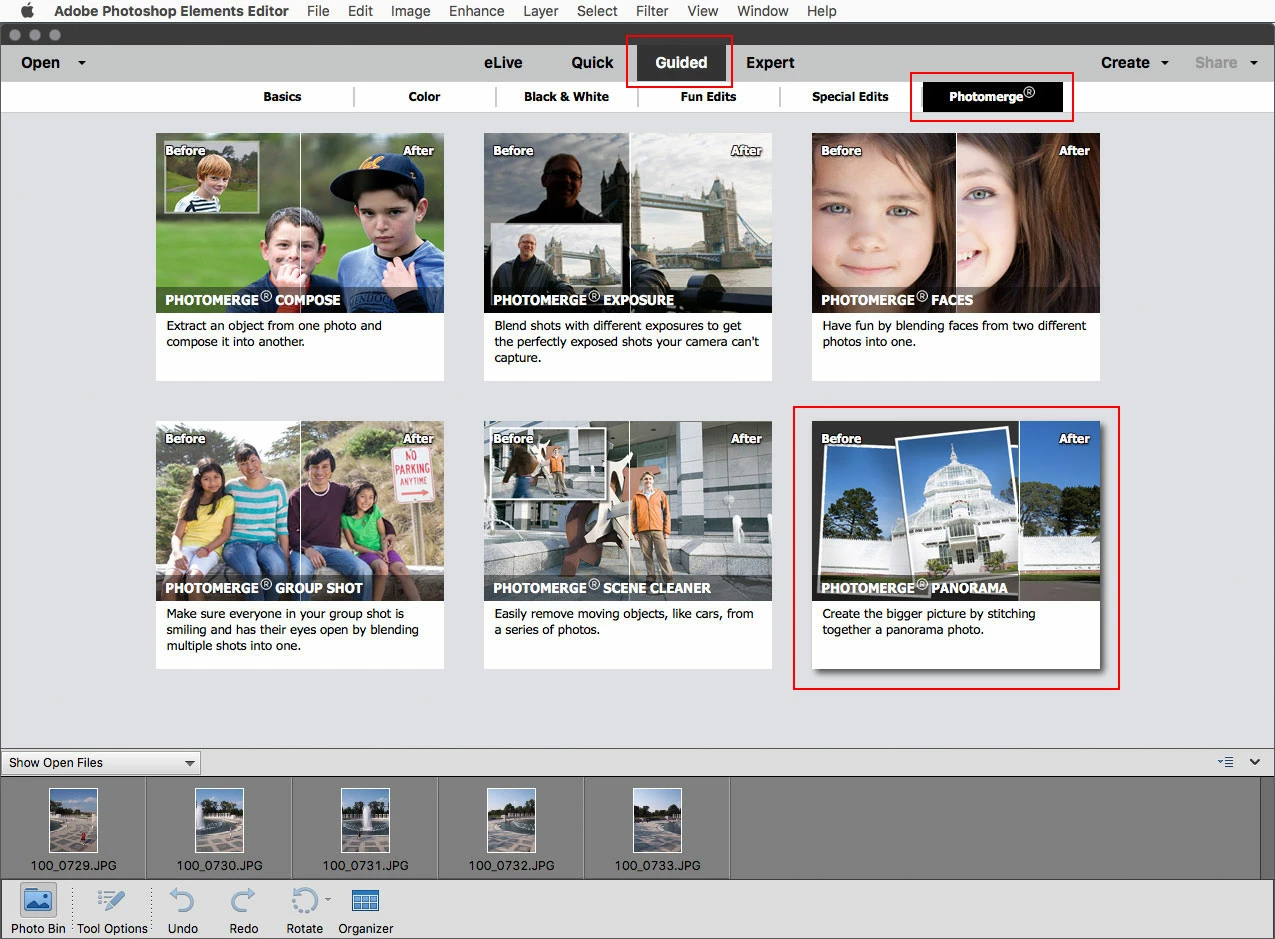Open the Select menu
This screenshot has width=1275, height=939.
(597, 11)
